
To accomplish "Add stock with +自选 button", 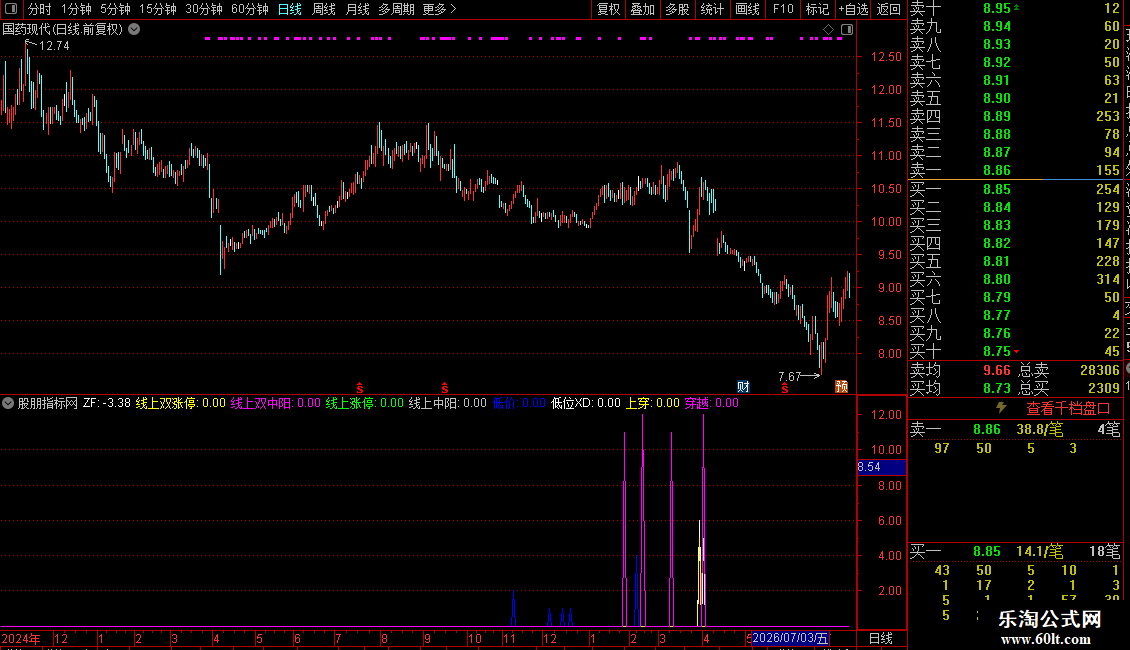I will point(853,9).
